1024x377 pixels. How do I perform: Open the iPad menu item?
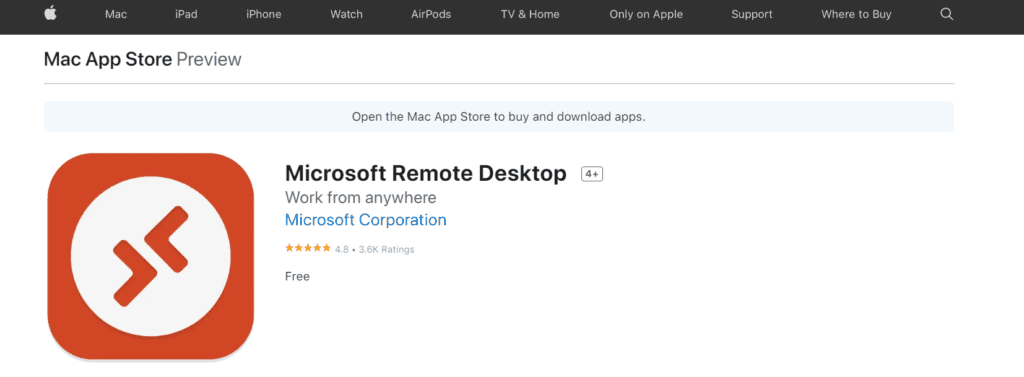pyautogui.click(x=186, y=14)
